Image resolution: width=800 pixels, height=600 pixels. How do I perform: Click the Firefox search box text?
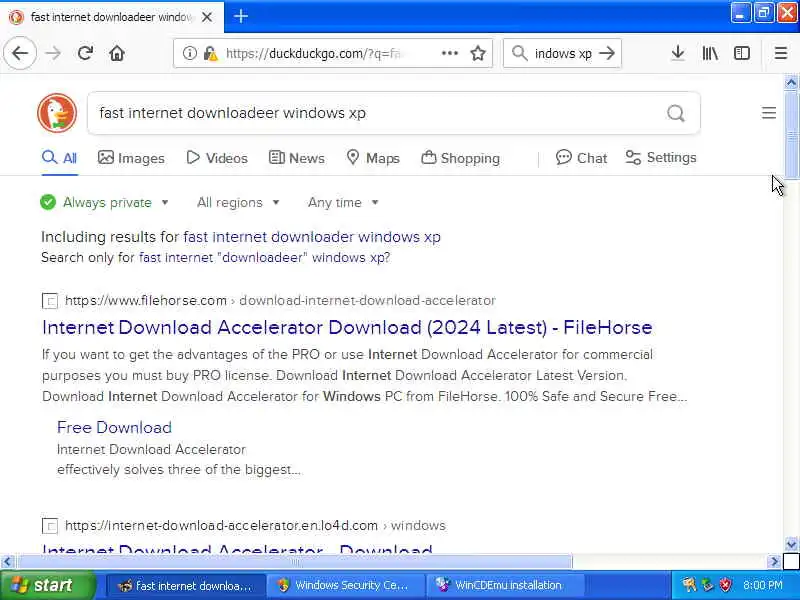tap(563, 53)
